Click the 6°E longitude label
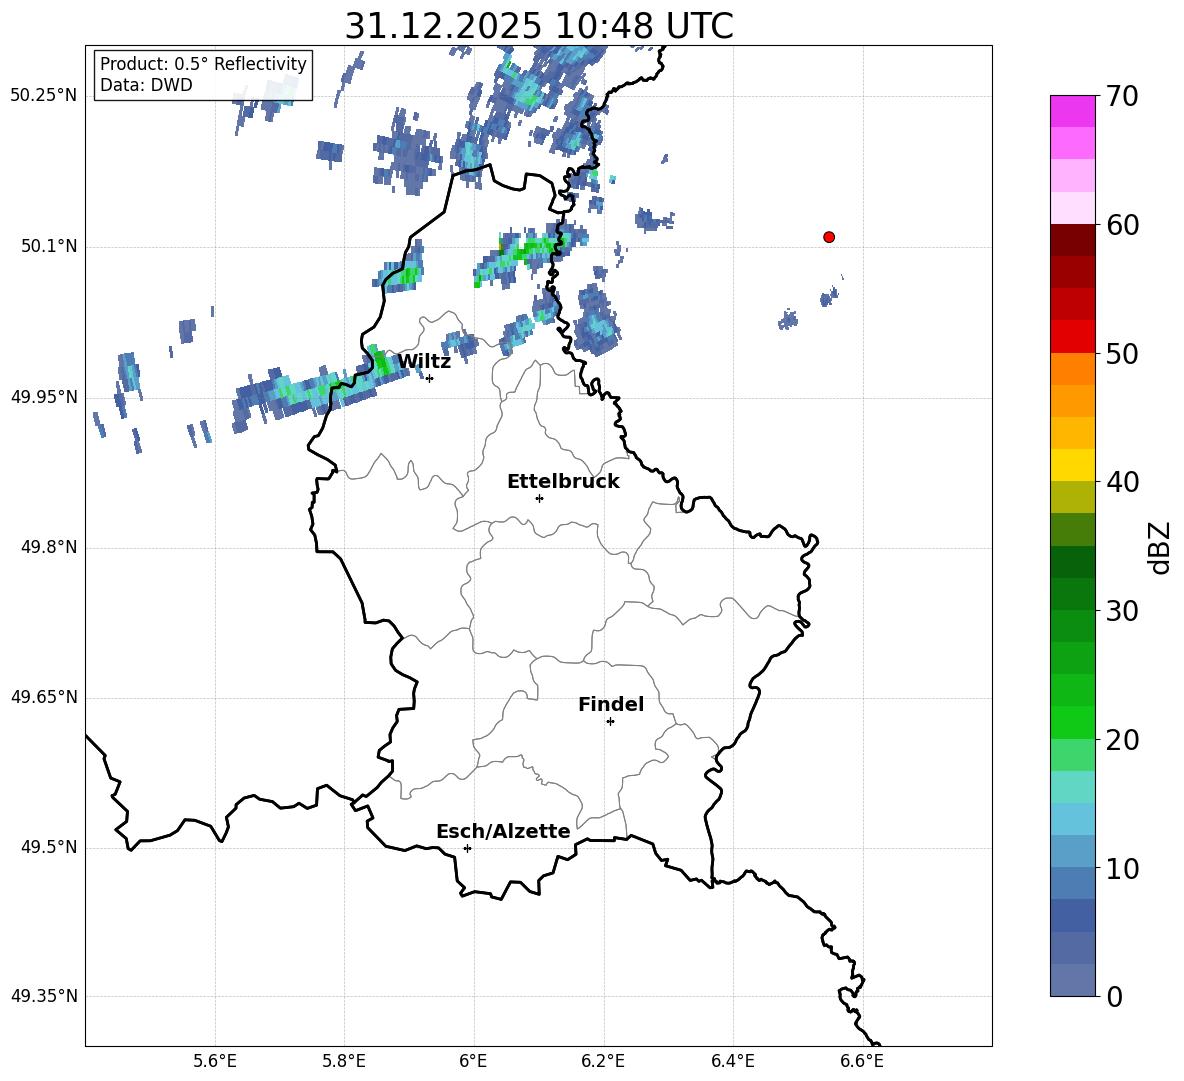The width and height of the screenshot is (1184, 1081). [473, 1061]
